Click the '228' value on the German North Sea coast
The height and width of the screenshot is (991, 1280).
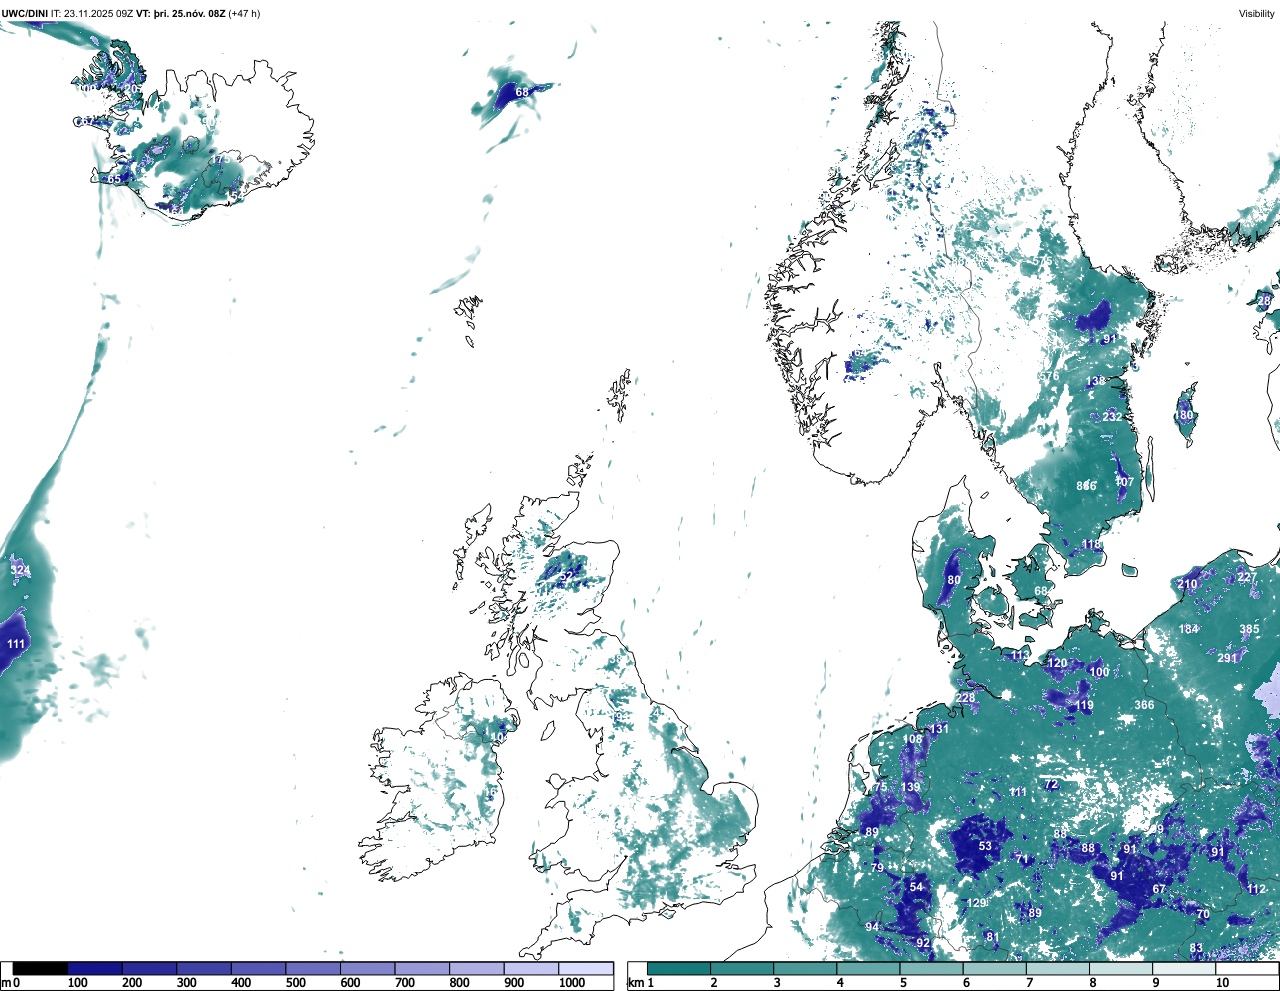[x=965, y=698]
